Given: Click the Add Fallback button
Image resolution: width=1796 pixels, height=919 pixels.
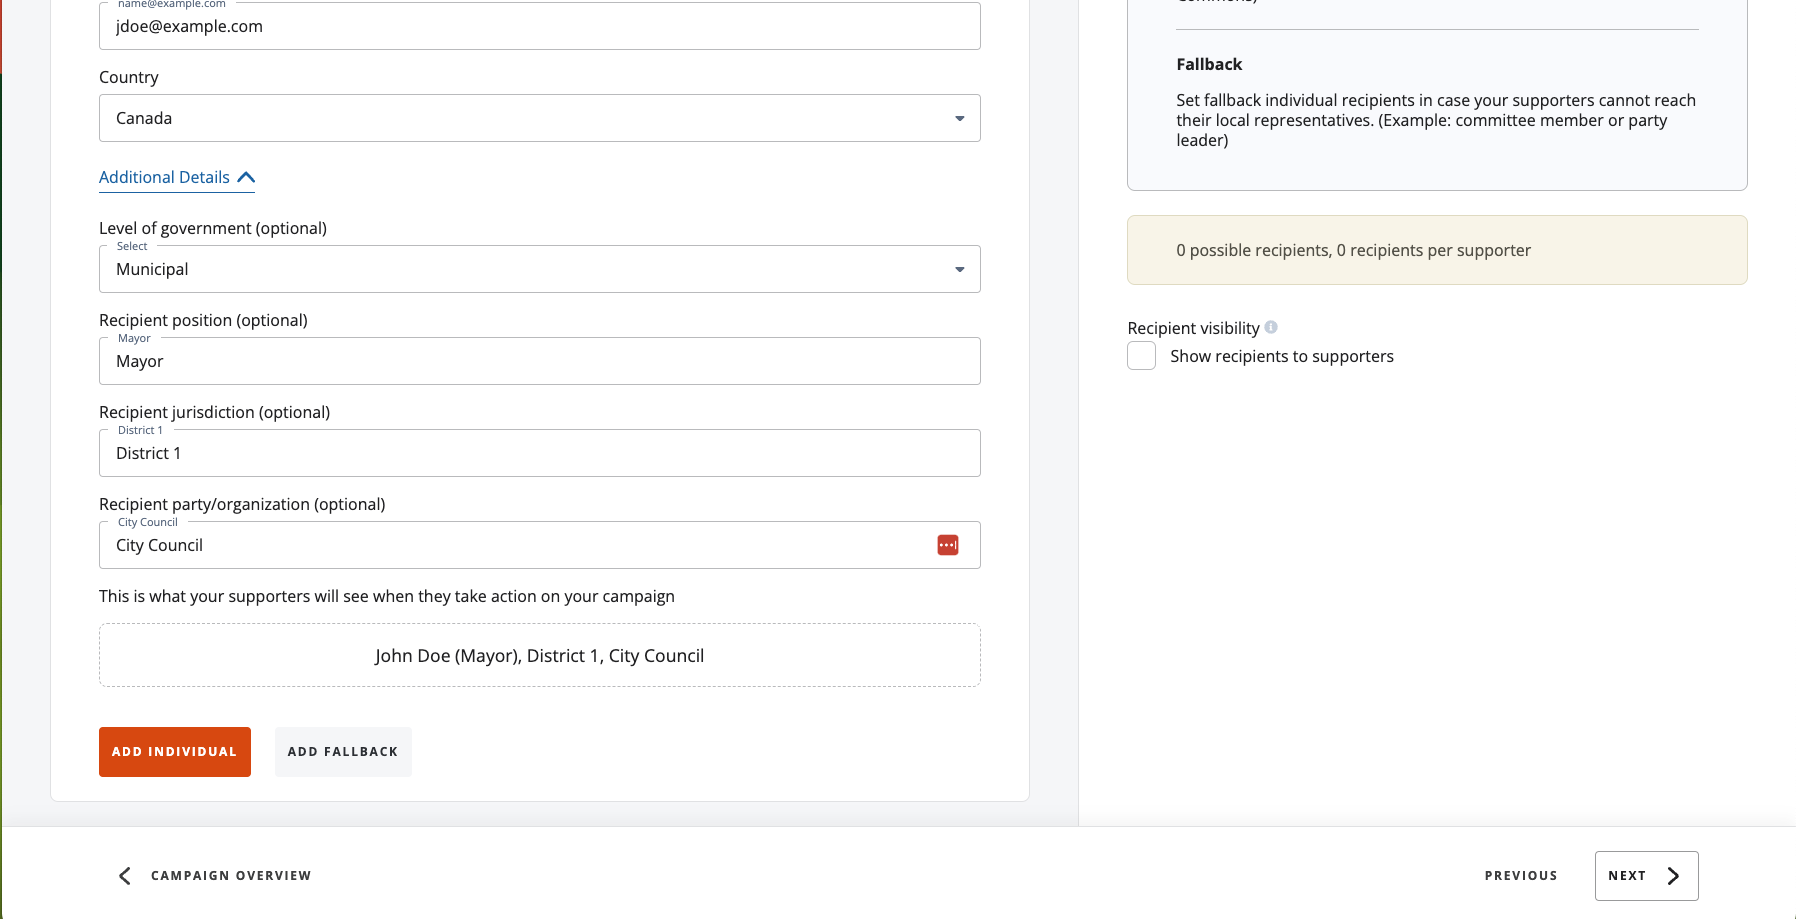Looking at the screenshot, I should [343, 752].
